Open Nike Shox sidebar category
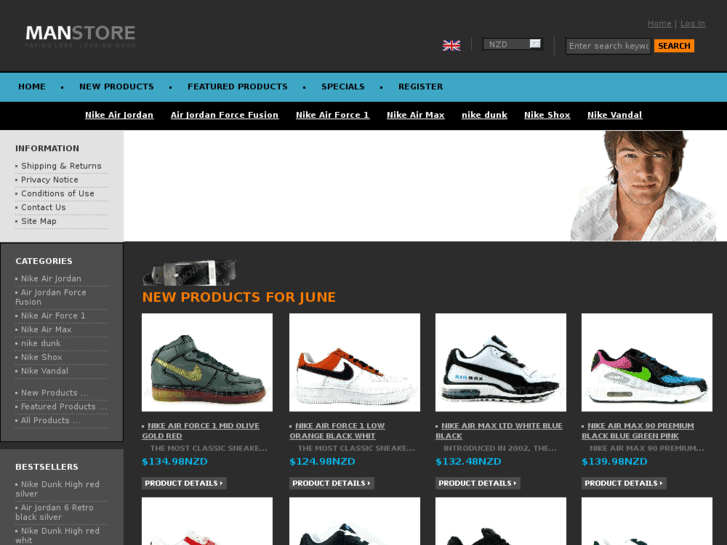 [41, 358]
